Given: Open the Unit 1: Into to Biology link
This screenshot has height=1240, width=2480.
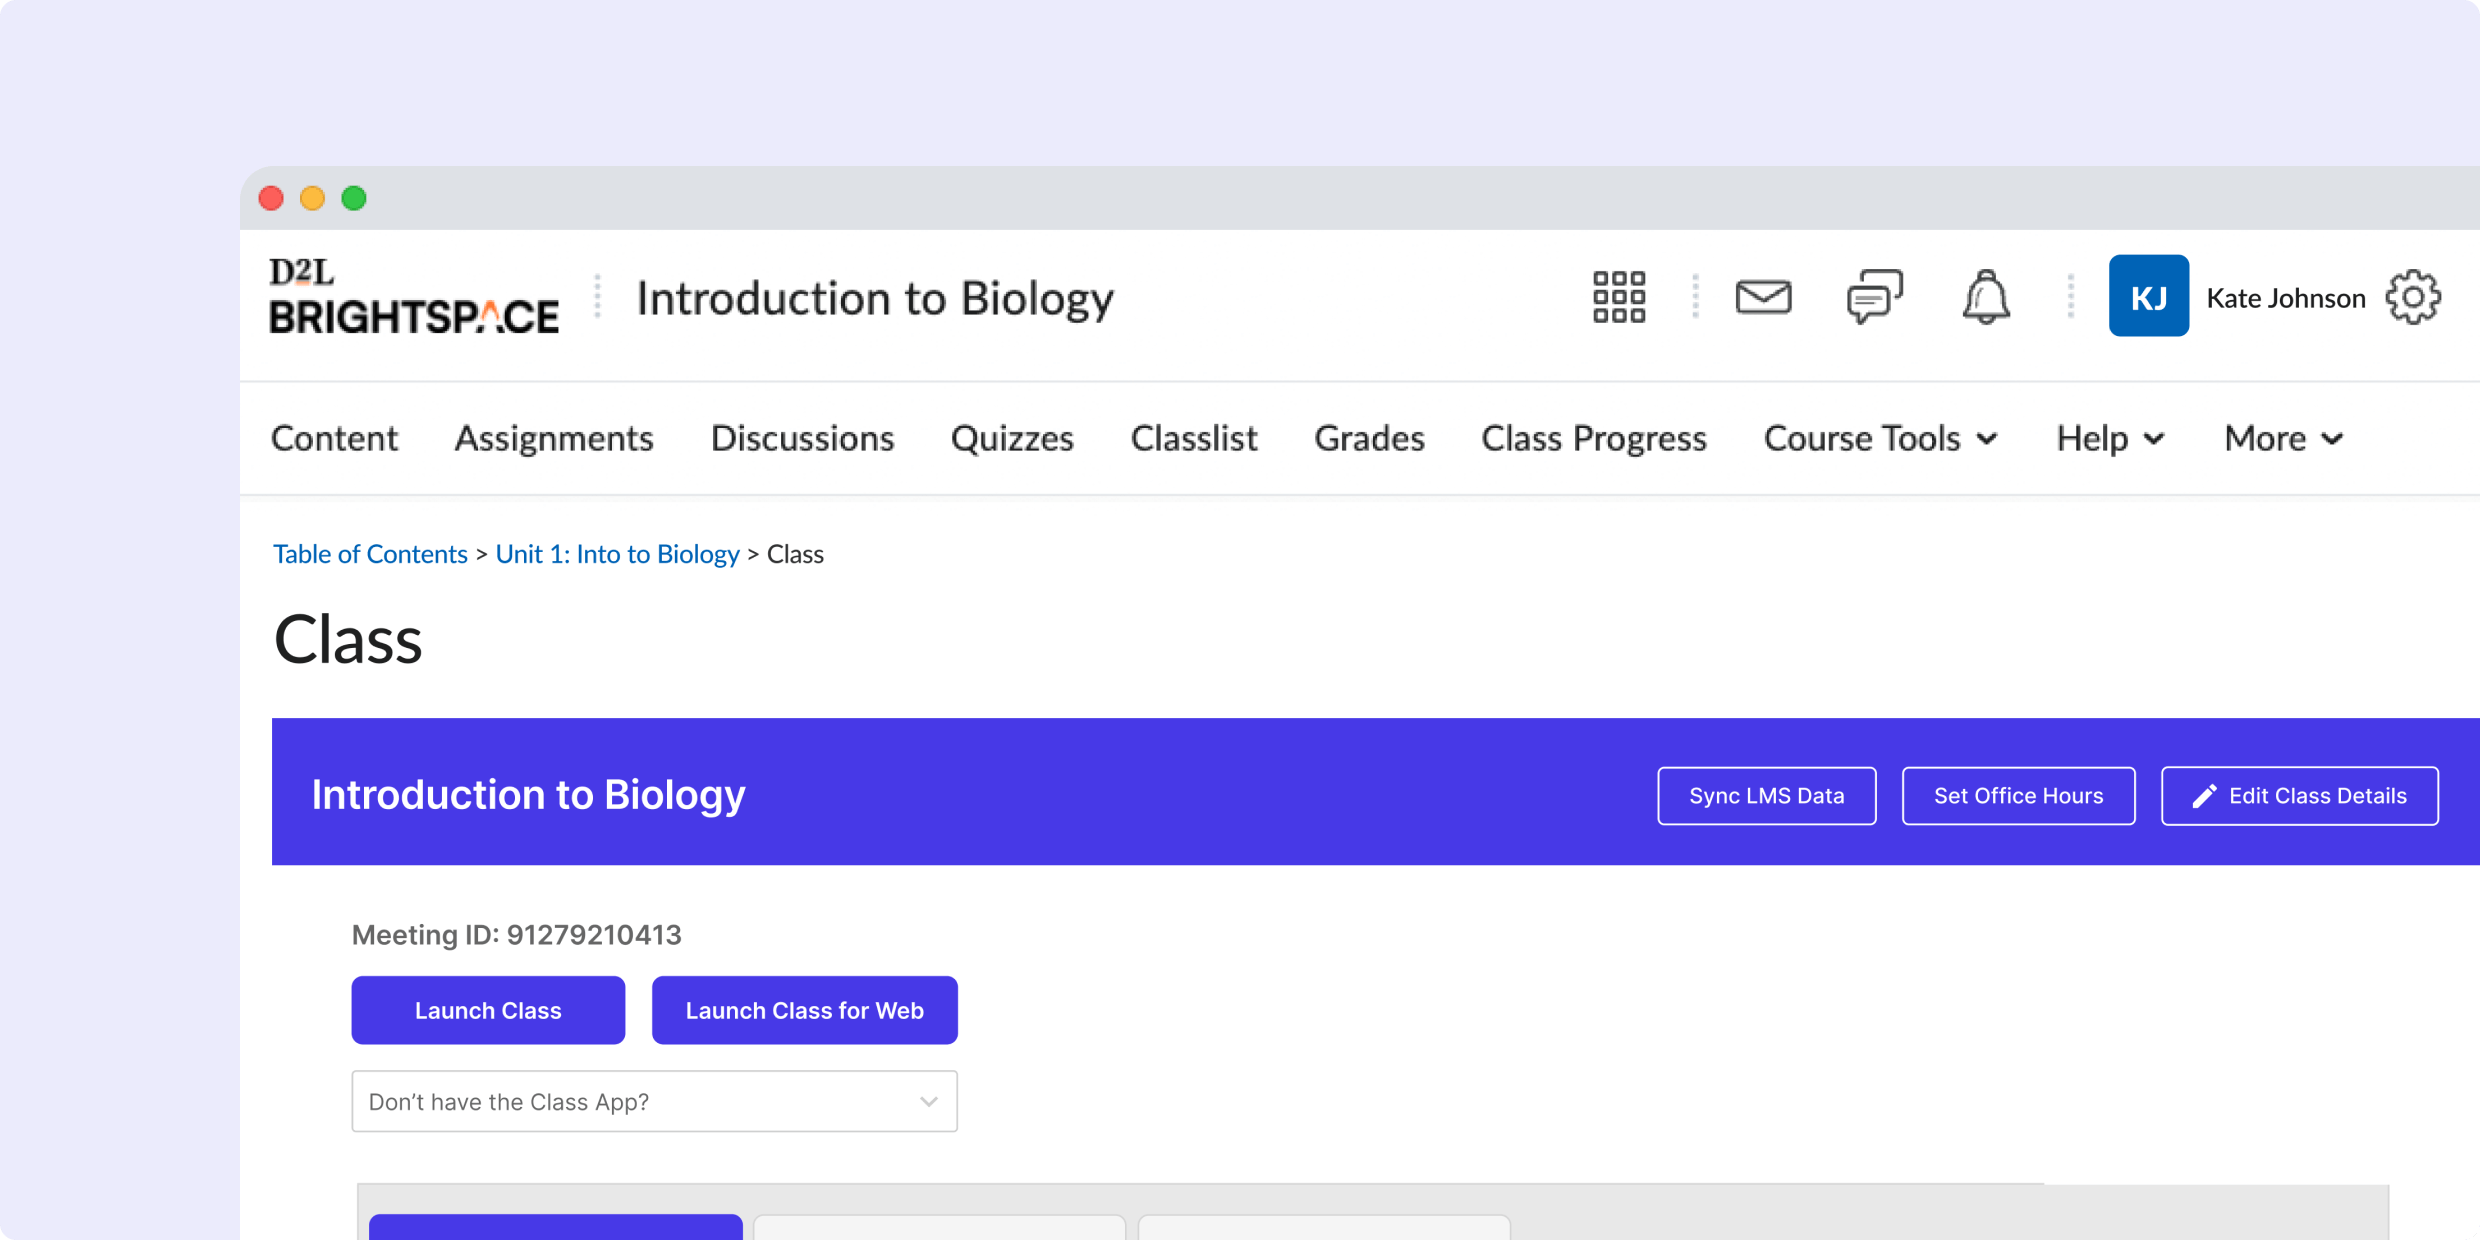Looking at the screenshot, I should [616, 553].
